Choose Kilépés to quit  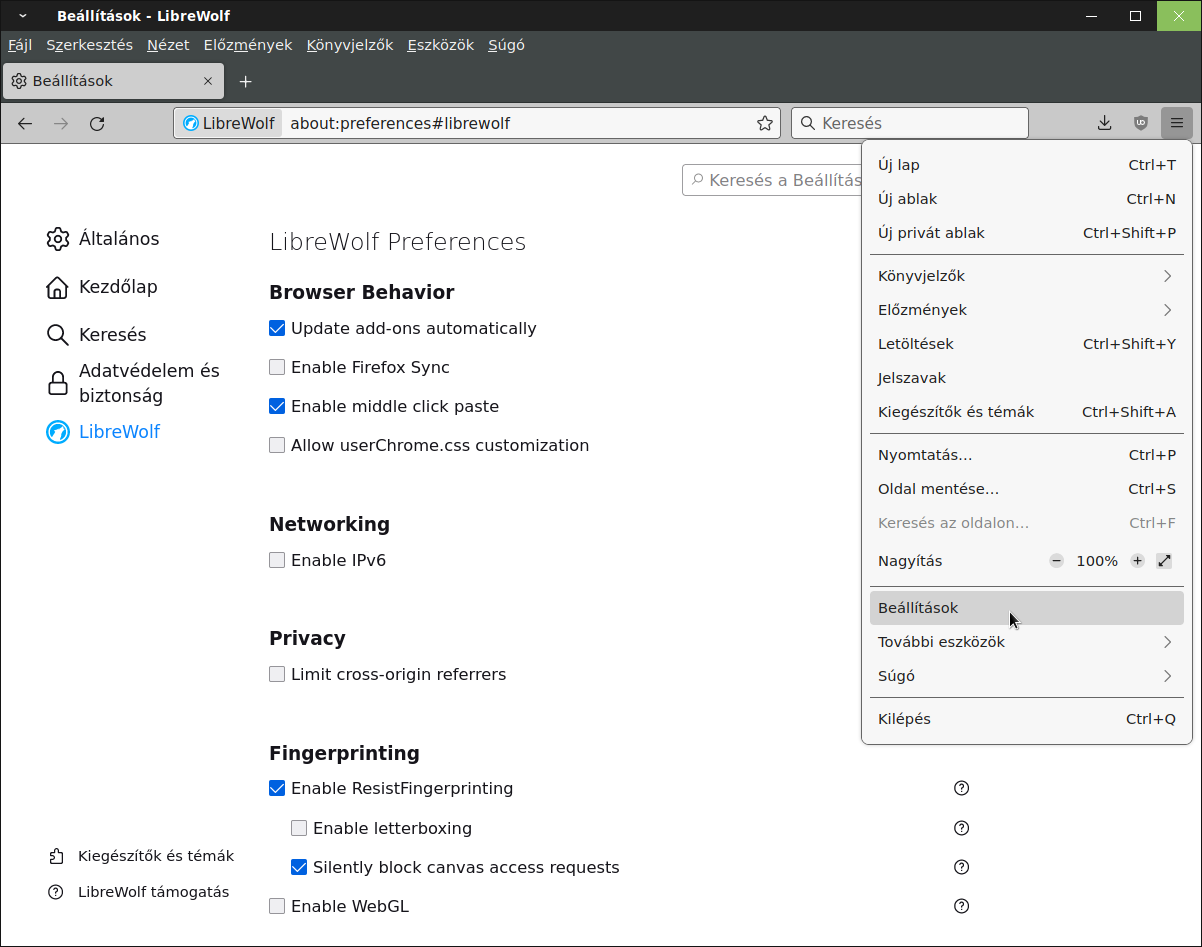[x=1027, y=719]
